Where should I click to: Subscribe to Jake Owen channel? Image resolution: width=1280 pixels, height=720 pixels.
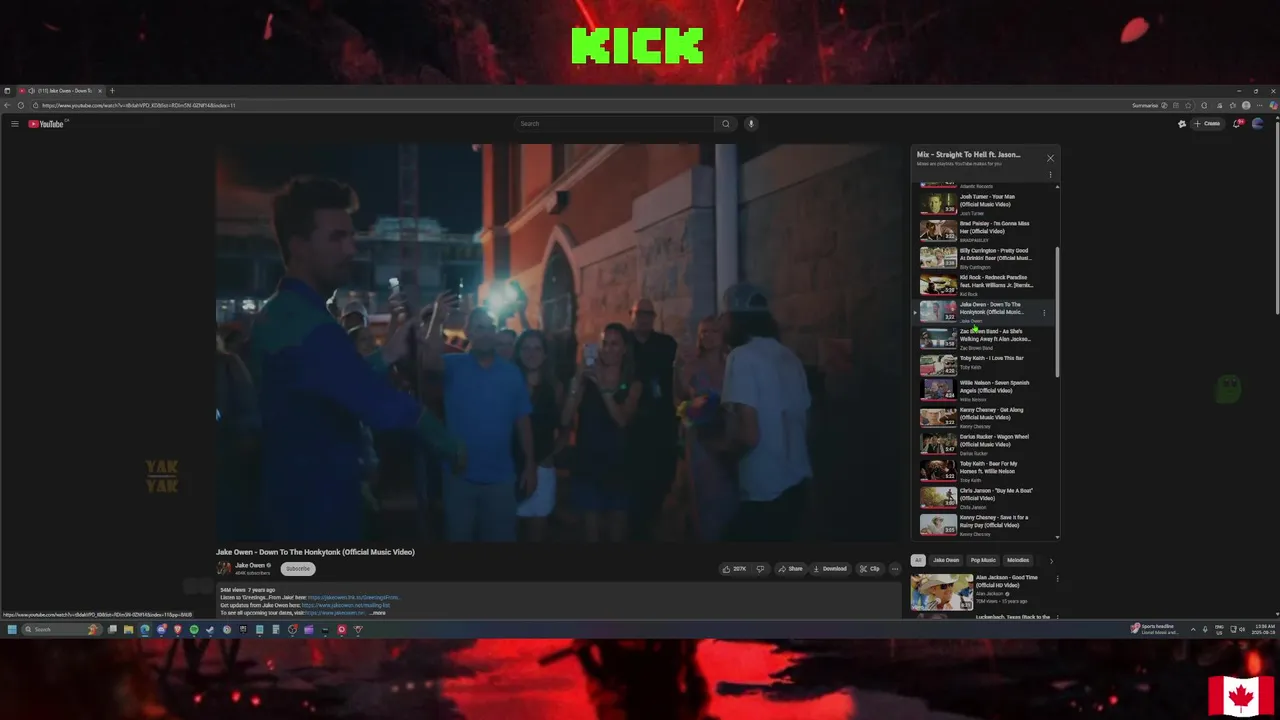tap(298, 569)
